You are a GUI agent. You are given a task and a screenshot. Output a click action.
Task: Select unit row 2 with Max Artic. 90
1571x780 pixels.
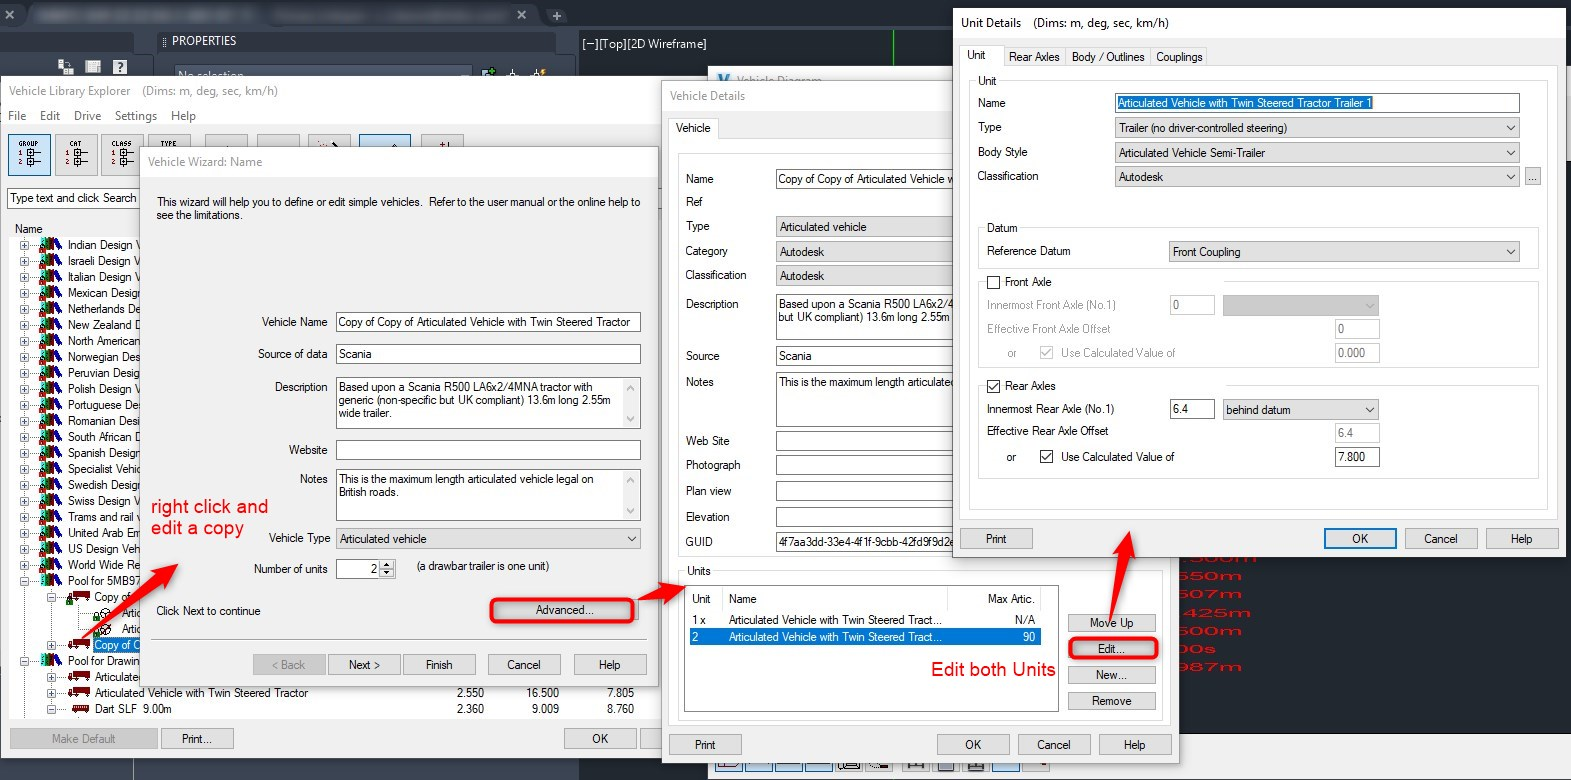click(x=865, y=637)
